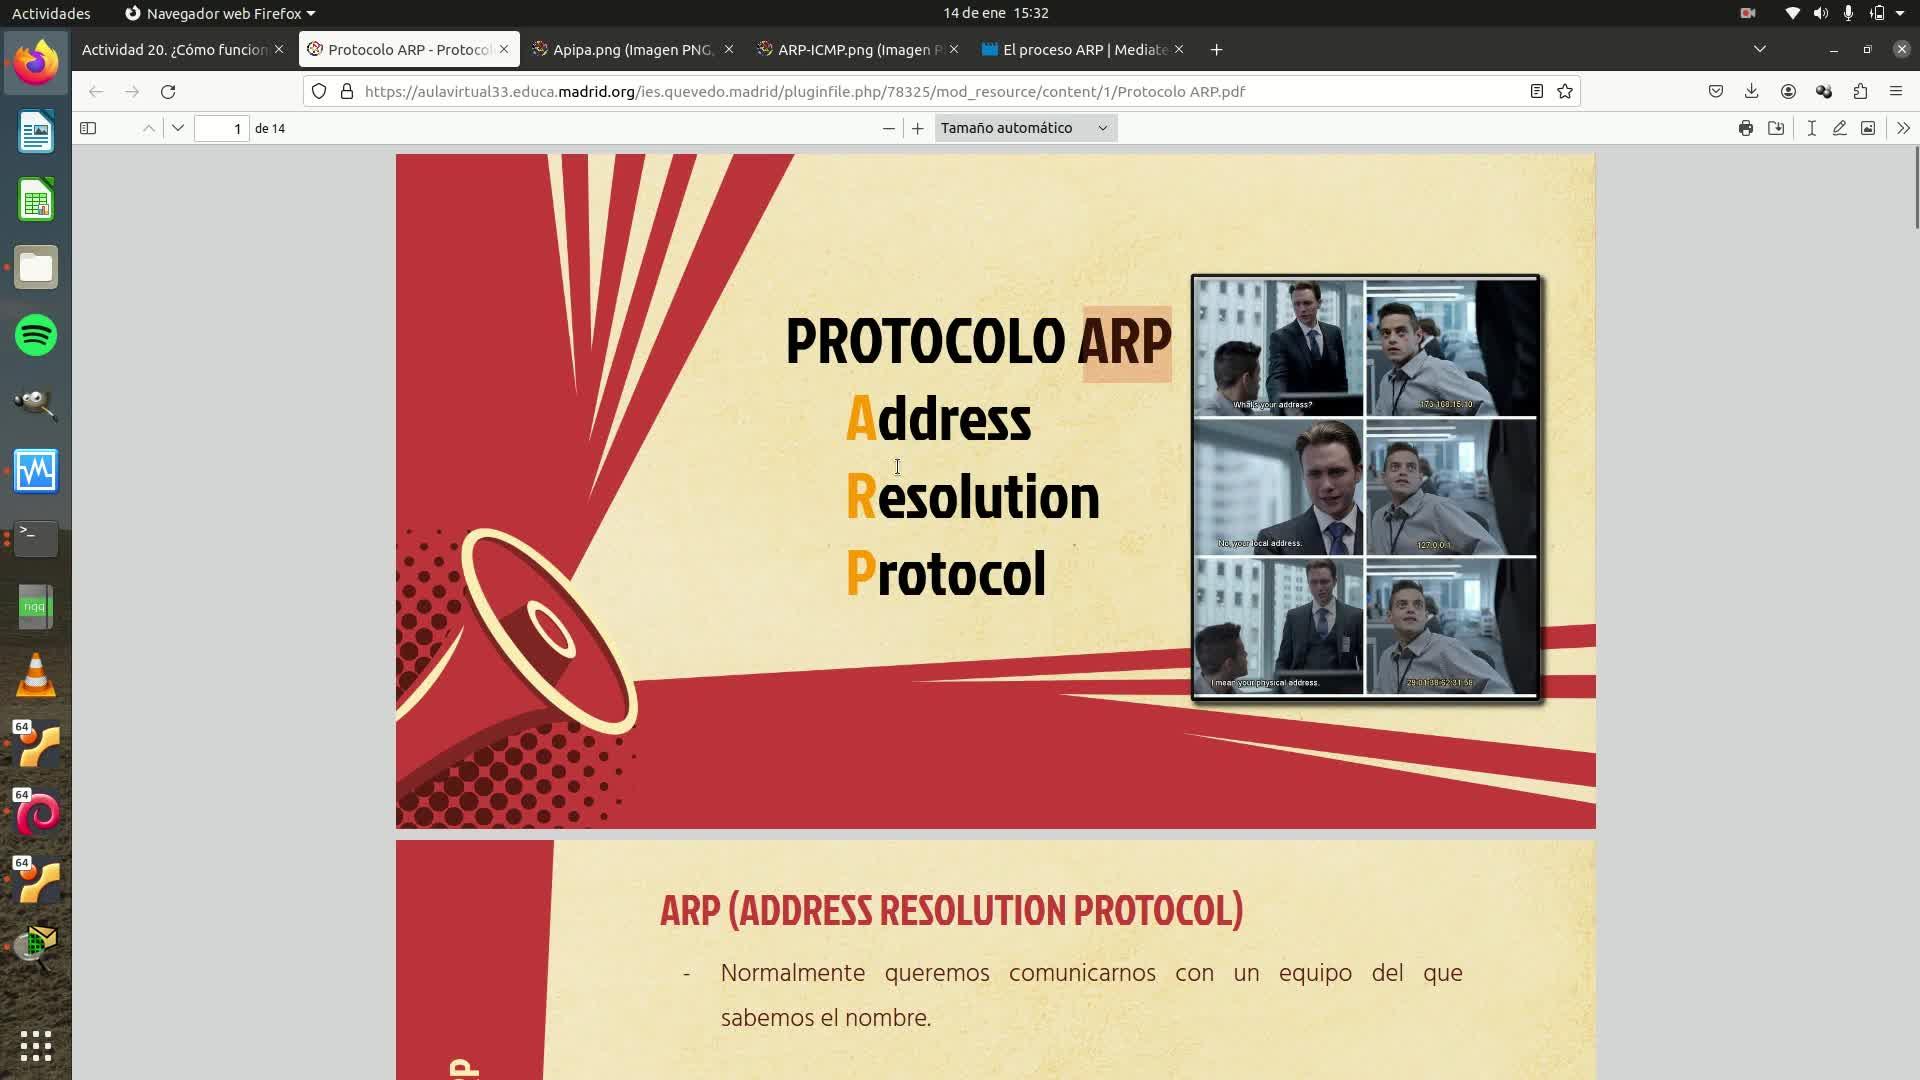Open a new browser tab
The height and width of the screenshot is (1080, 1920).
[1216, 49]
